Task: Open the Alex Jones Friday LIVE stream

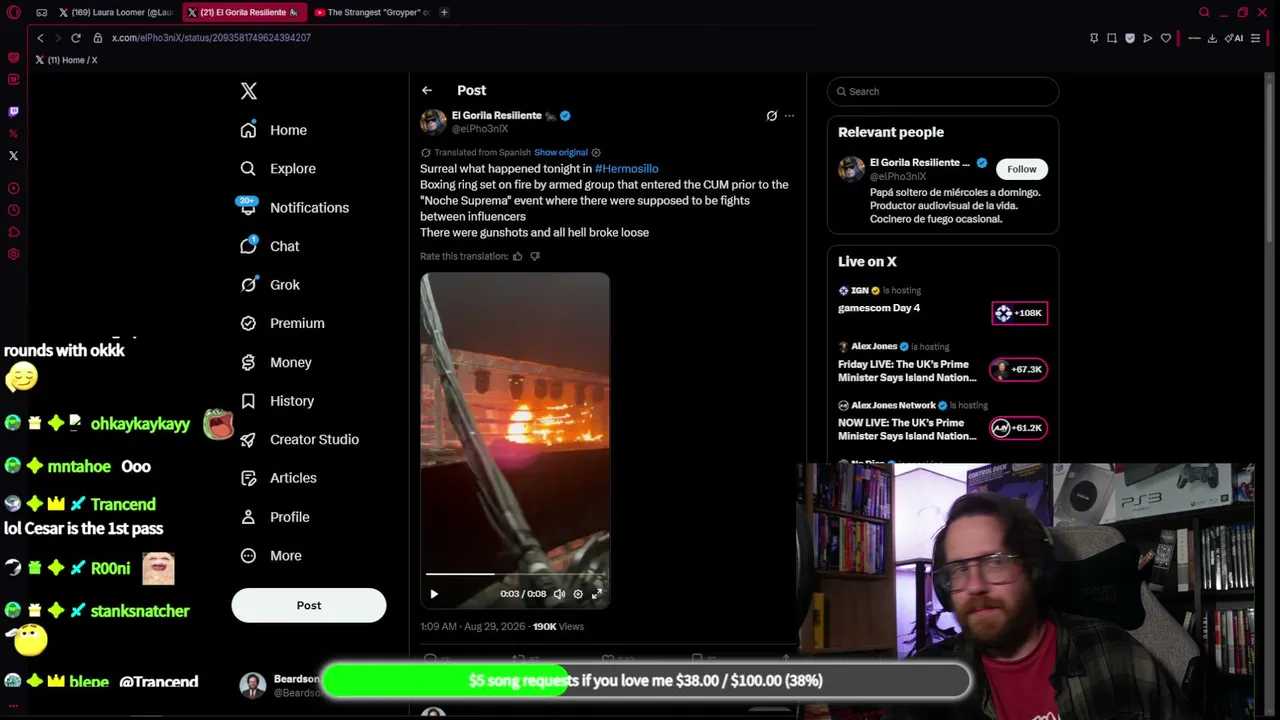Action: pyautogui.click(x=907, y=371)
